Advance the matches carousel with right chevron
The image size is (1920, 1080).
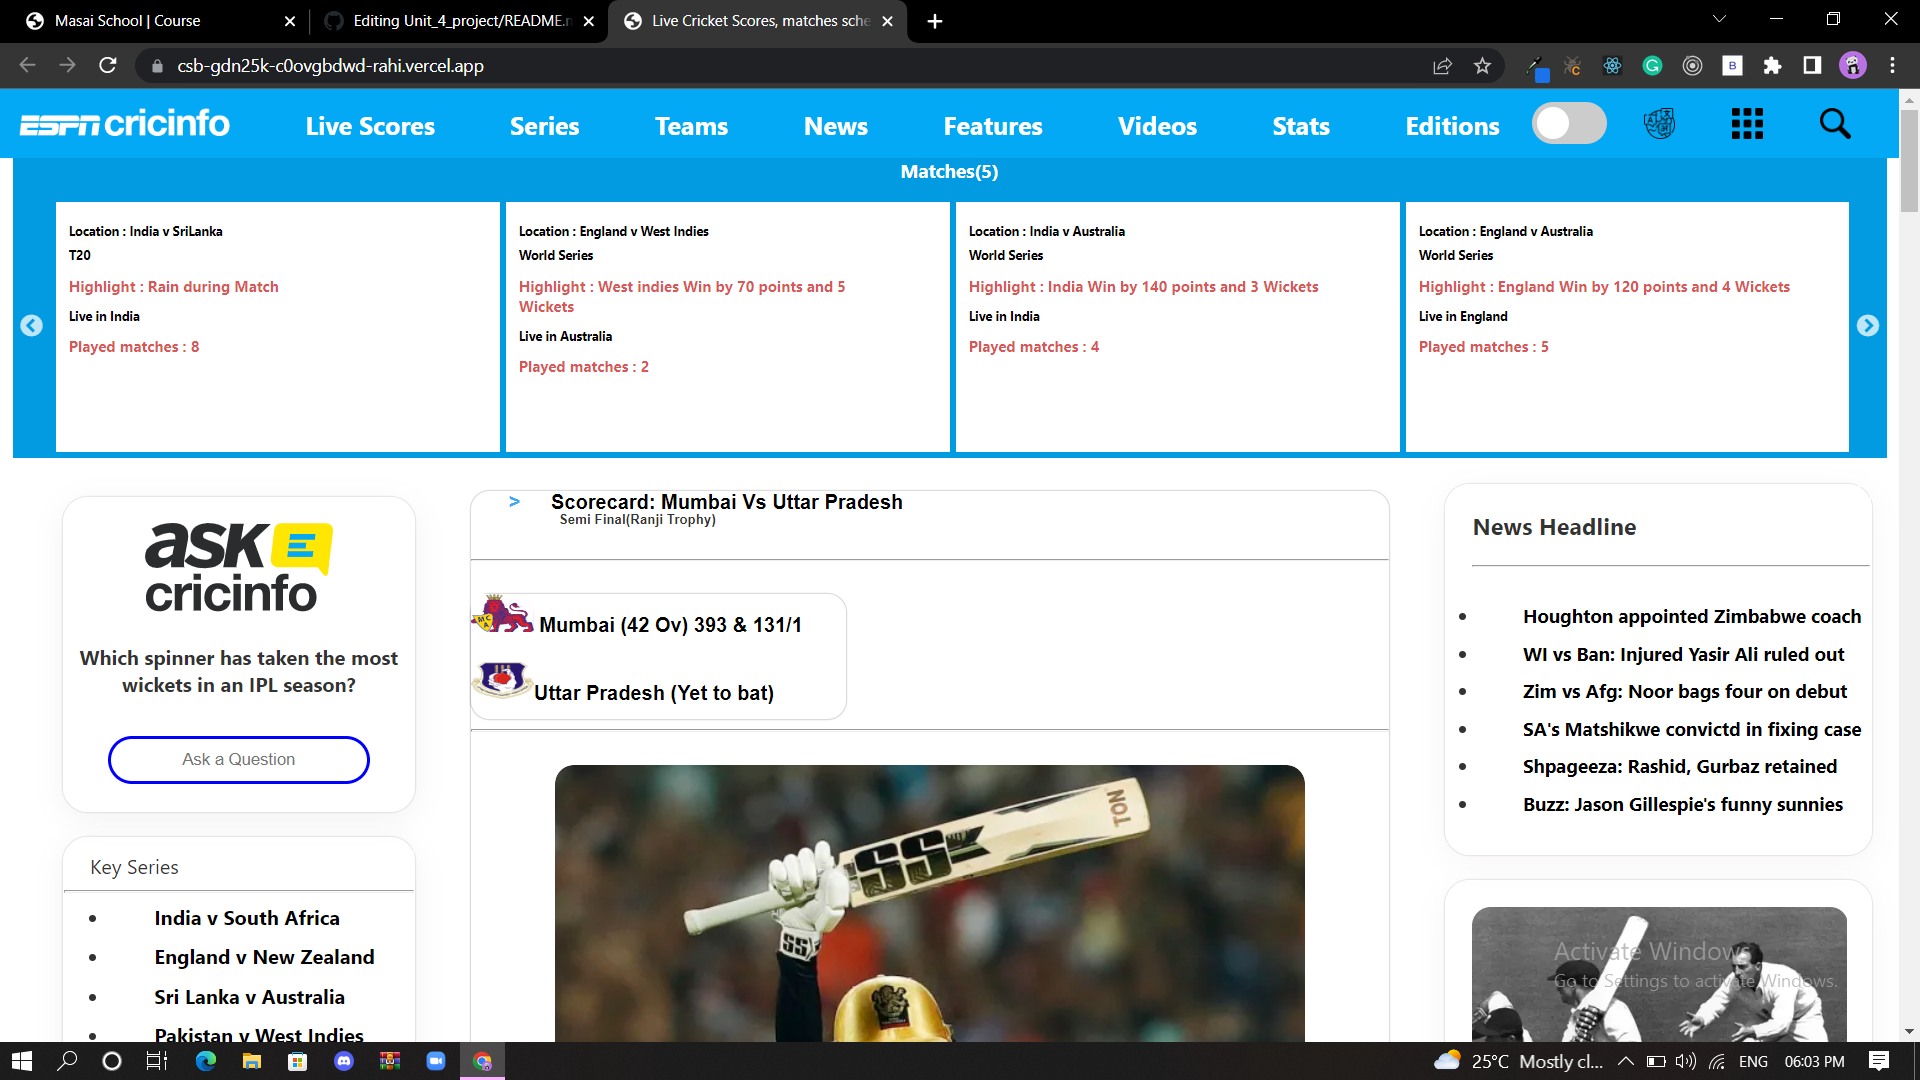pyautogui.click(x=1869, y=325)
